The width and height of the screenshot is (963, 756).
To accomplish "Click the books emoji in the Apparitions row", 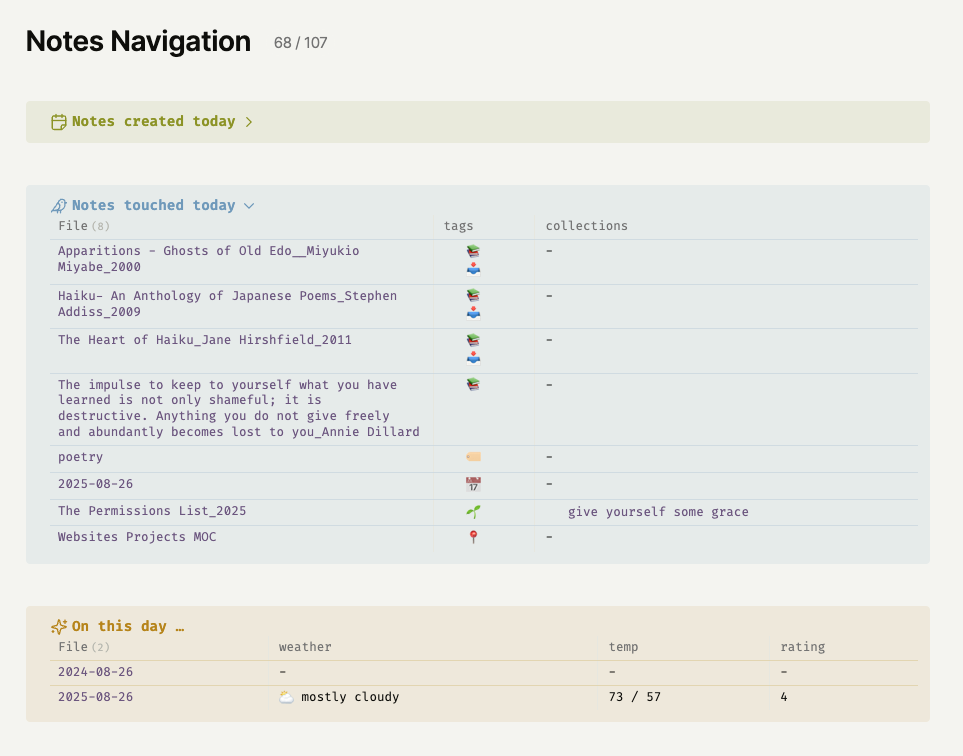I will point(473,252).
